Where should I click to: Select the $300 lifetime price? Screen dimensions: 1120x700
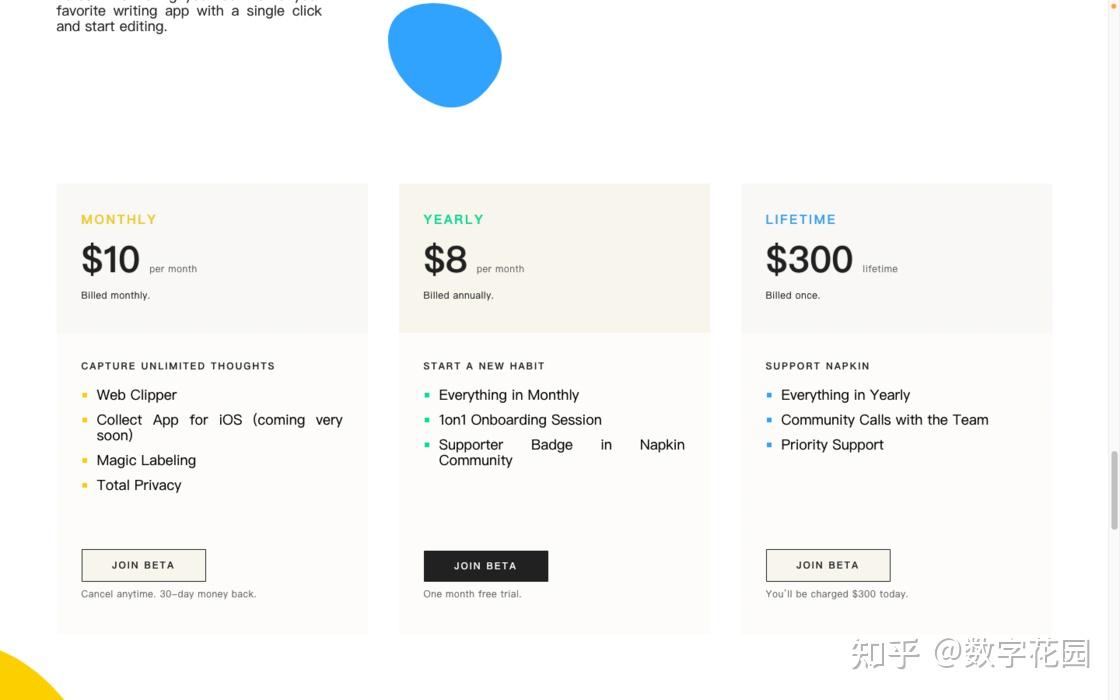coord(809,259)
